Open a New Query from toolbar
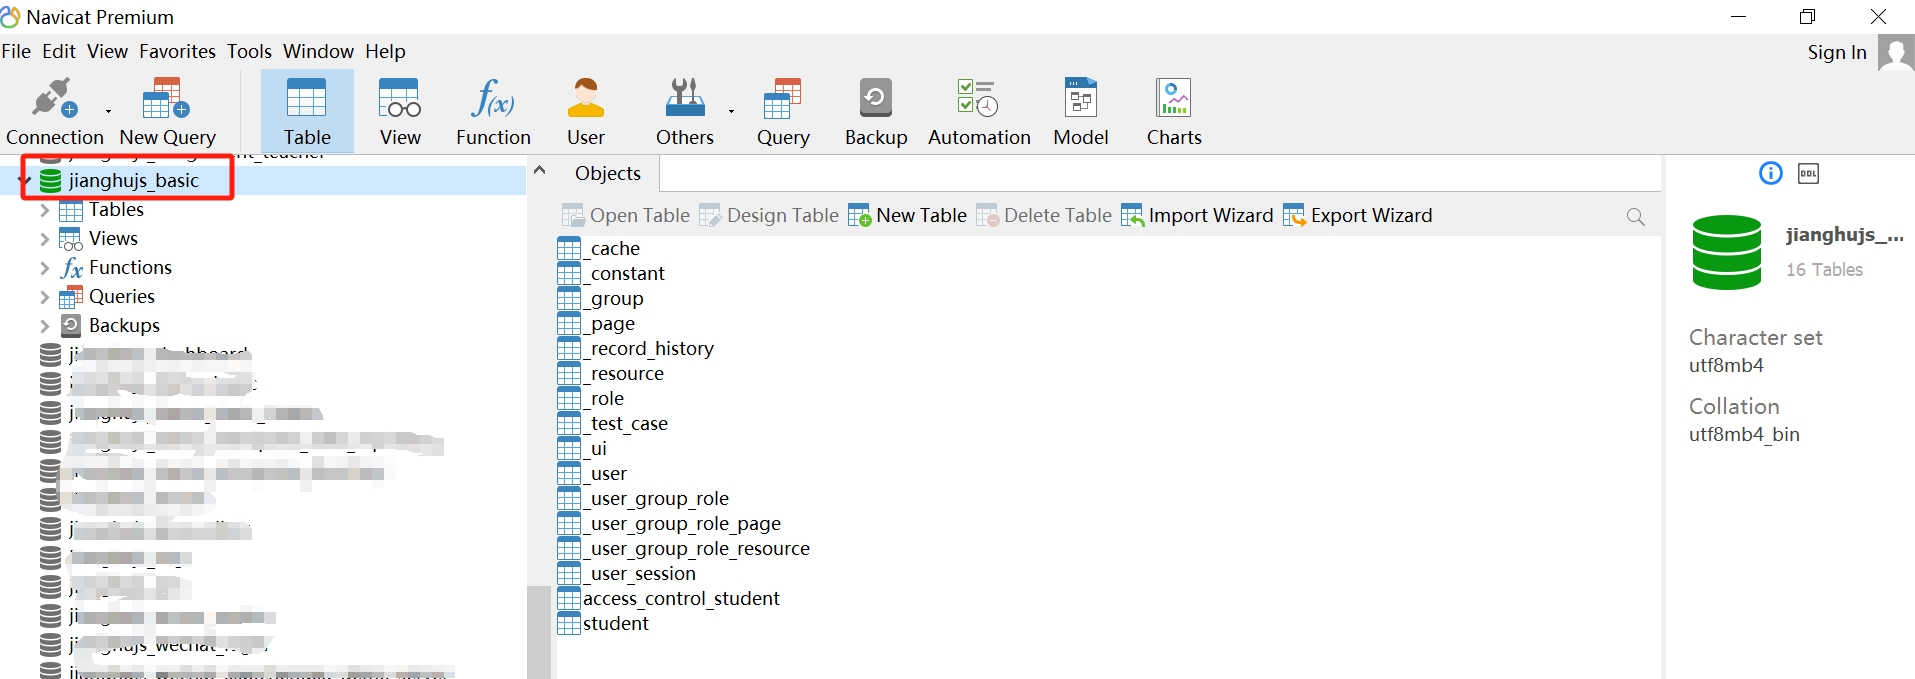This screenshot has width=1915, height=679. click(167, 110)
